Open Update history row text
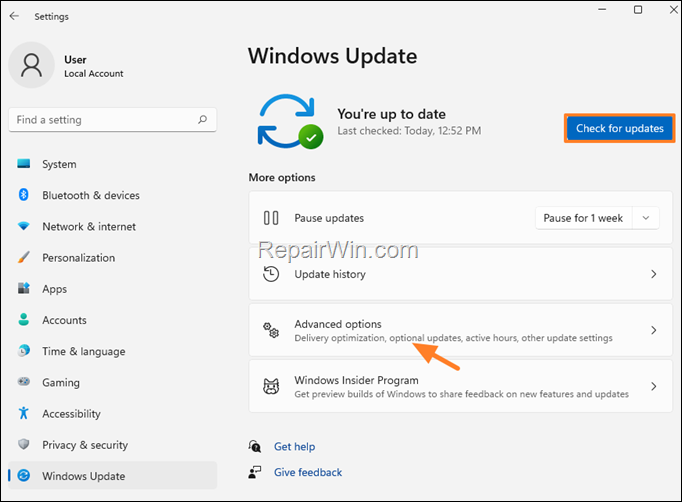 click(330, 274)
